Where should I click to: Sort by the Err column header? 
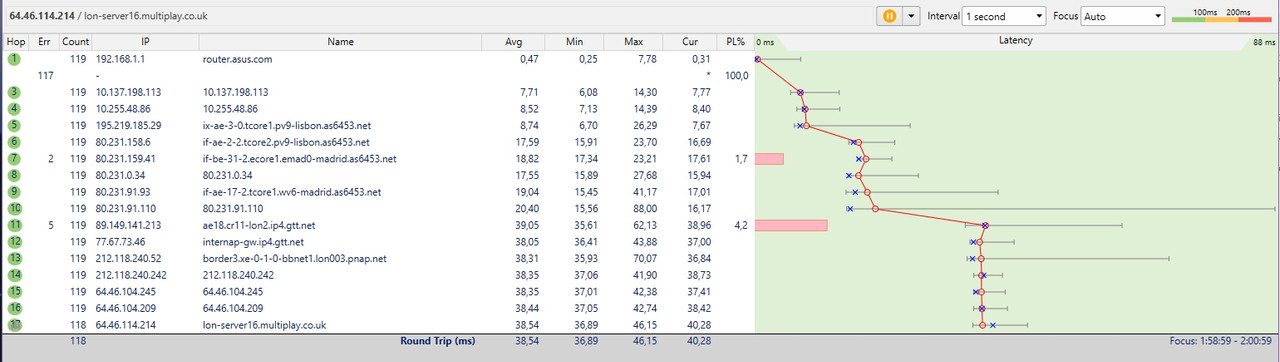click(44, 42)
